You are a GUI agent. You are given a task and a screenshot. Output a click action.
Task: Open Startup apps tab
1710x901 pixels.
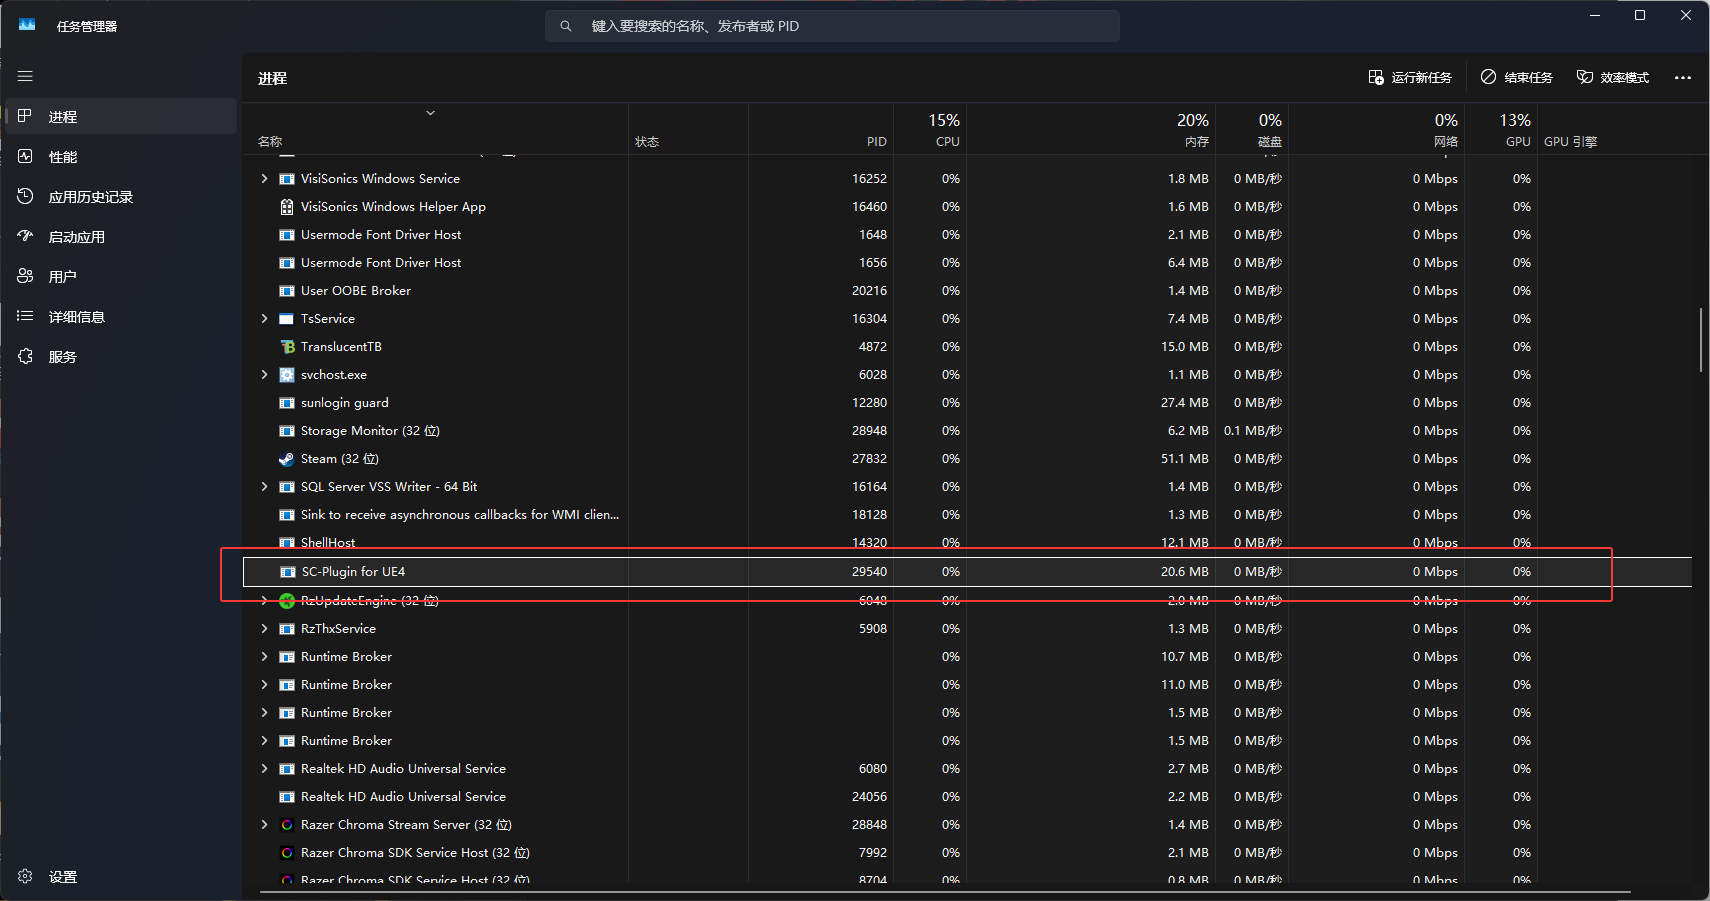(121, 237)
